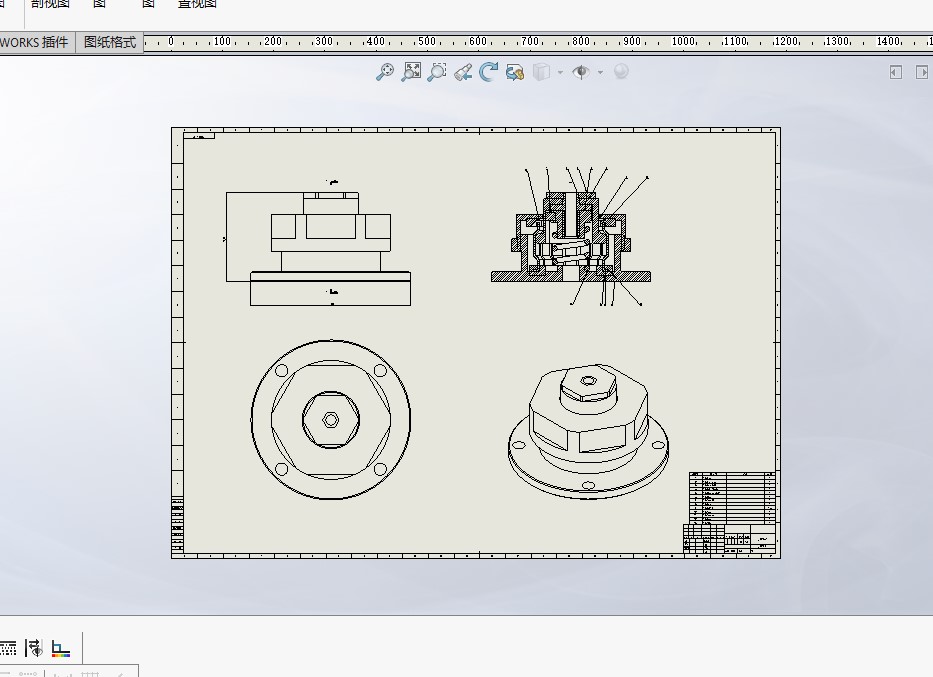The height and width of the screenshot is (677, 933).
Task: Click the layer color rainbow icon
Action: [x=61, y=648]
